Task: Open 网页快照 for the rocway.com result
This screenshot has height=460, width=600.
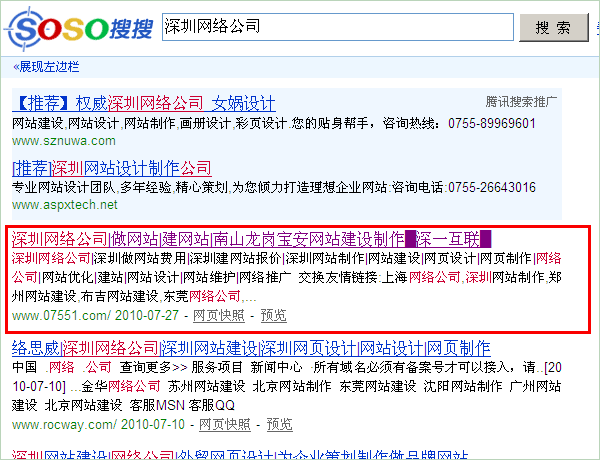Action: point(224,424)
